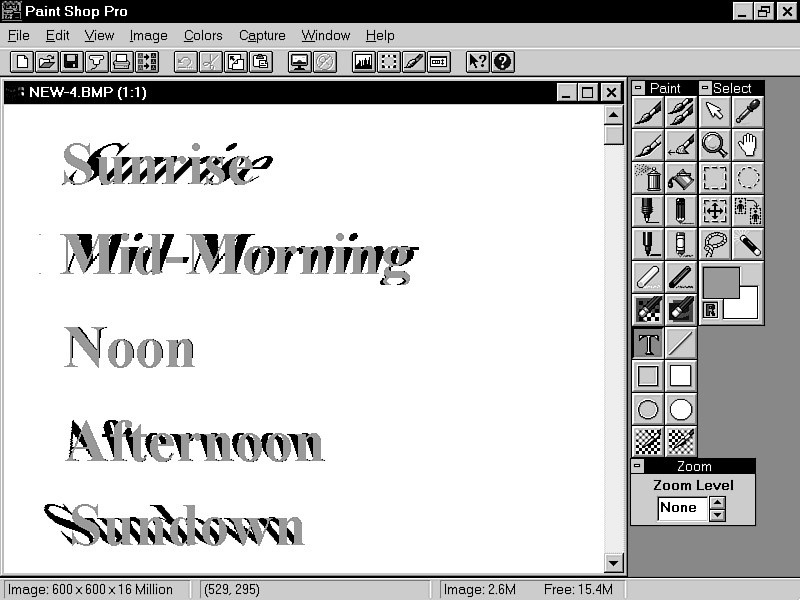Viewport: 800px width, 600px height.
Task: Select the rectangular selection tool
Action: (714, 178)
